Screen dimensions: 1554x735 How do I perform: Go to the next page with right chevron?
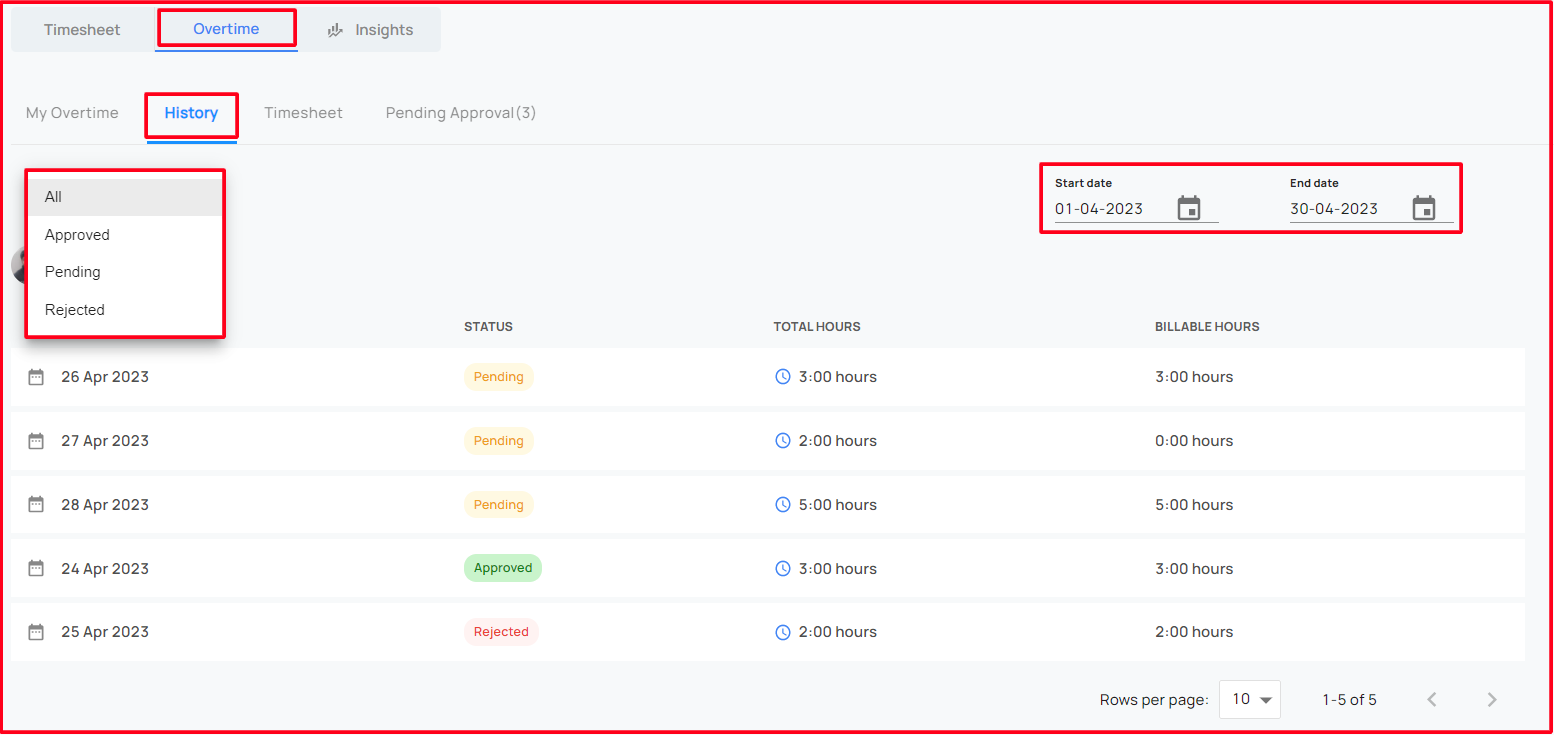click(1492, 700)
